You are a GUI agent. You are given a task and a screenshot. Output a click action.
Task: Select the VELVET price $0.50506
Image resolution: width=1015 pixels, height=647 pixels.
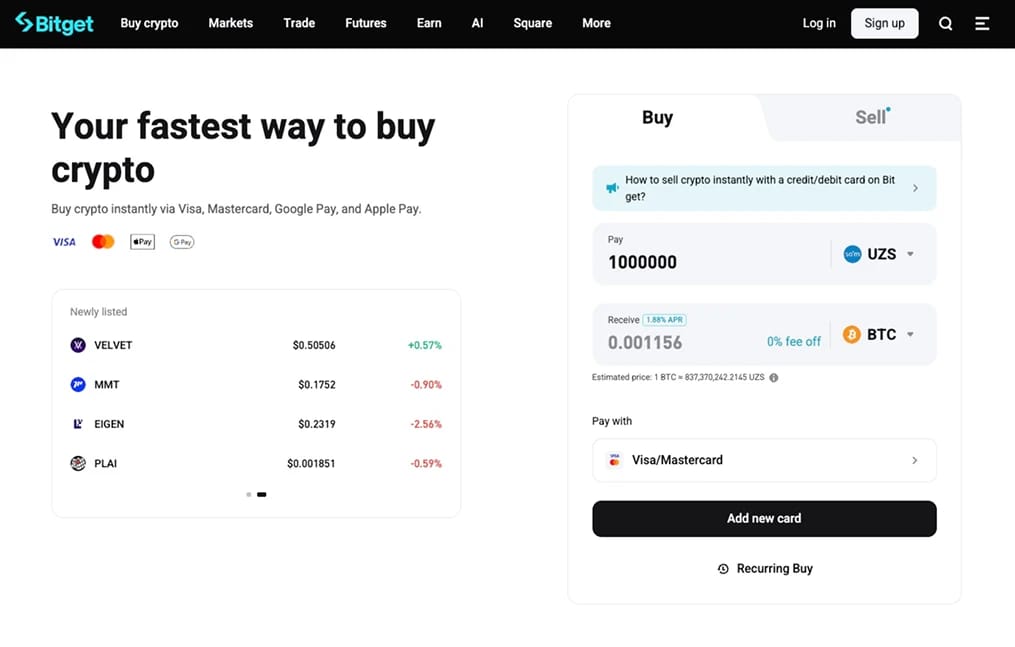coord(314,345)
